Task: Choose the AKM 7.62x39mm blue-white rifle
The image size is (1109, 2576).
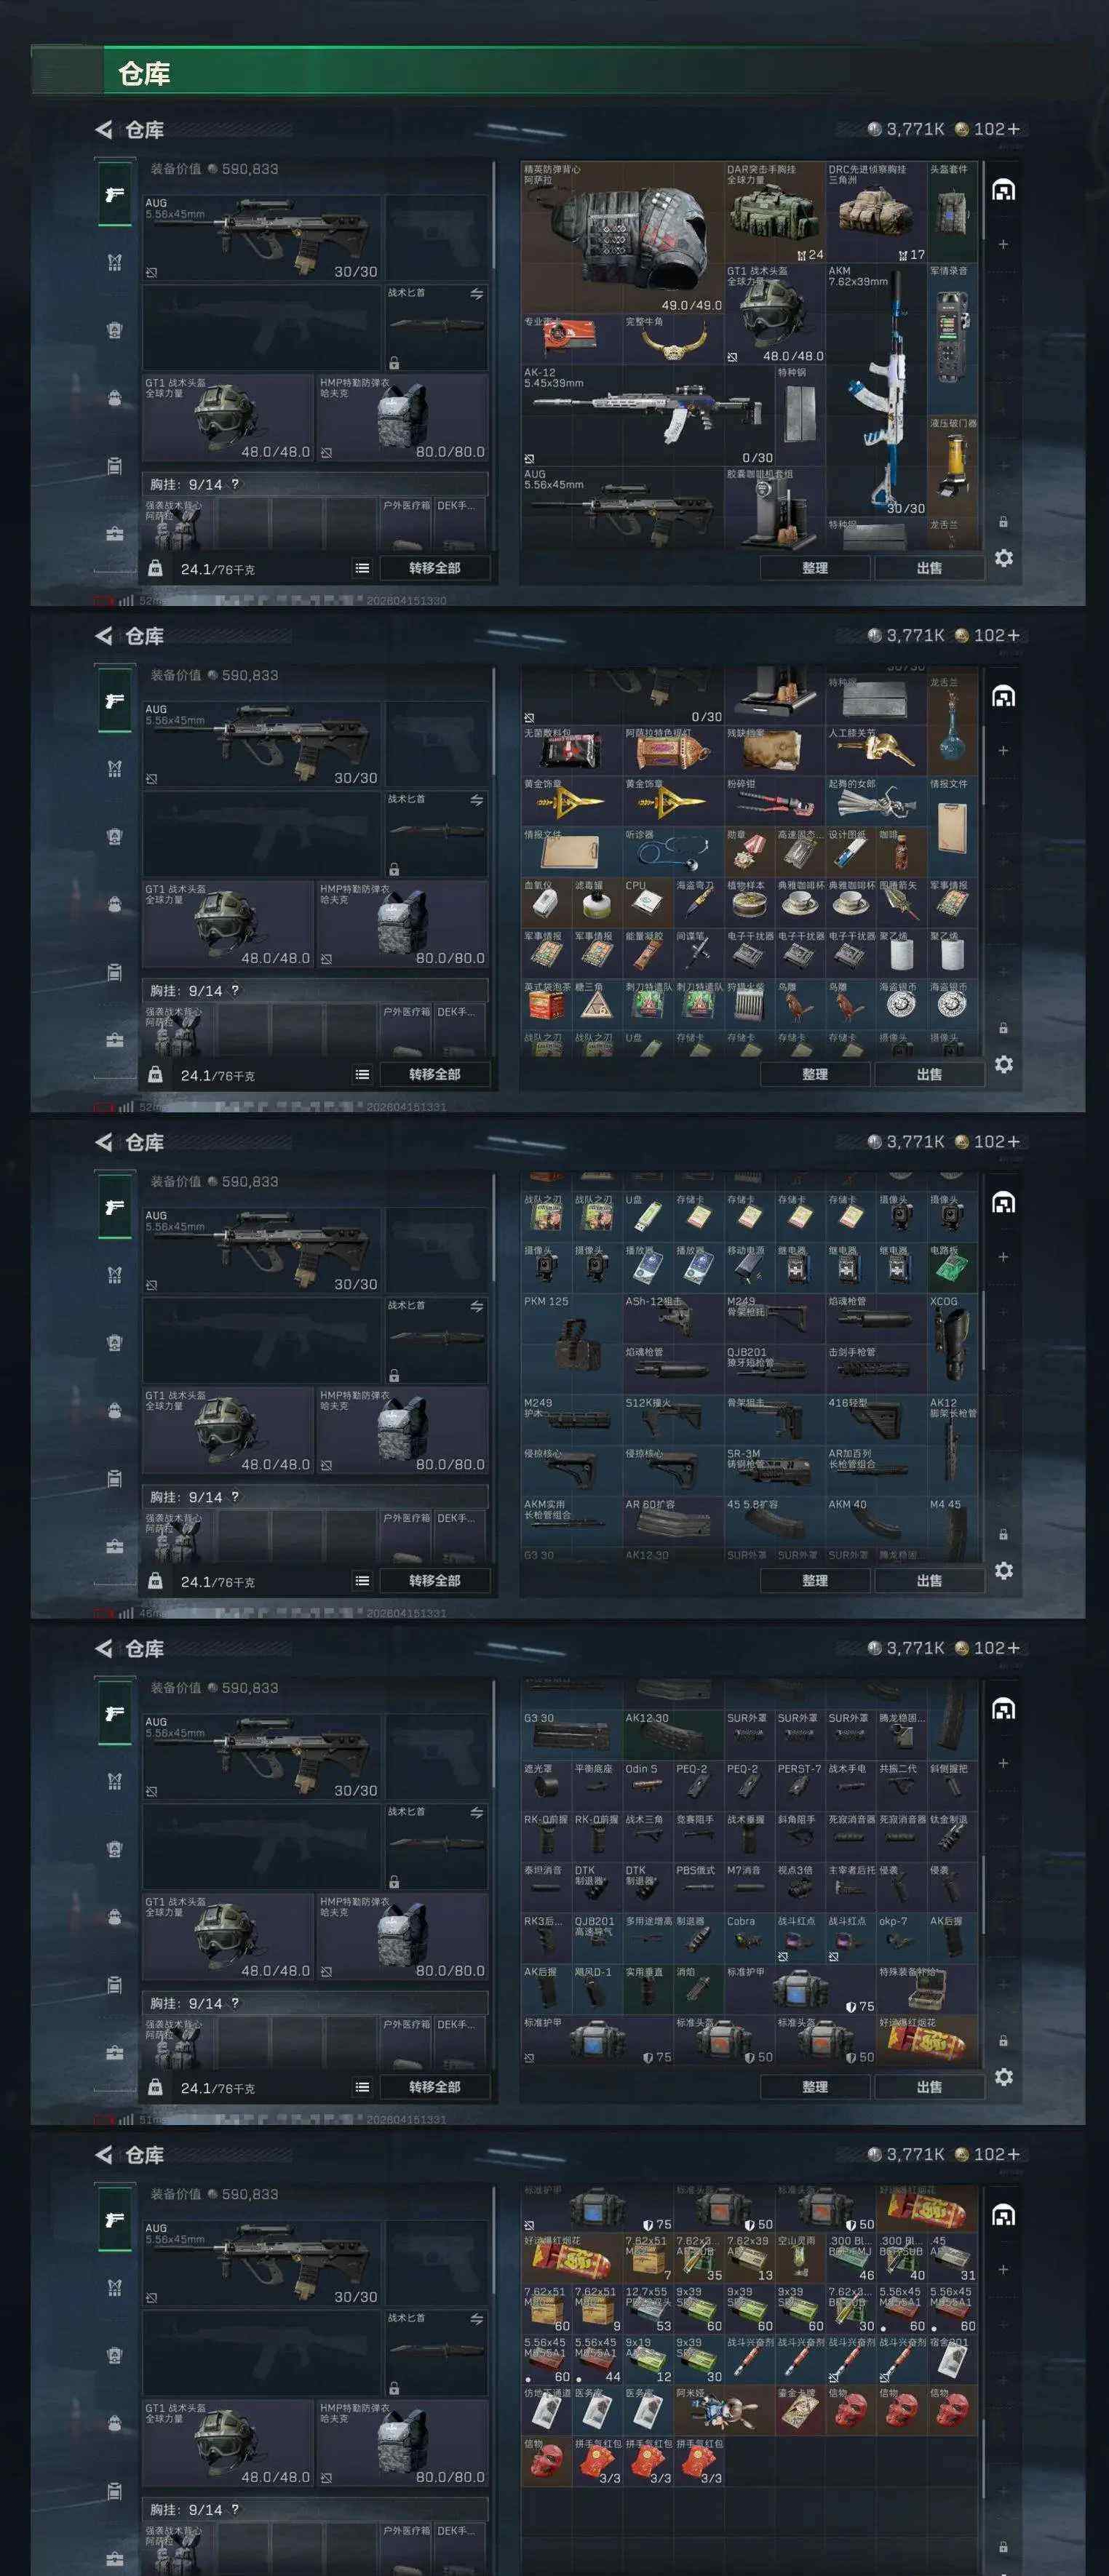Action: [876, 390]
